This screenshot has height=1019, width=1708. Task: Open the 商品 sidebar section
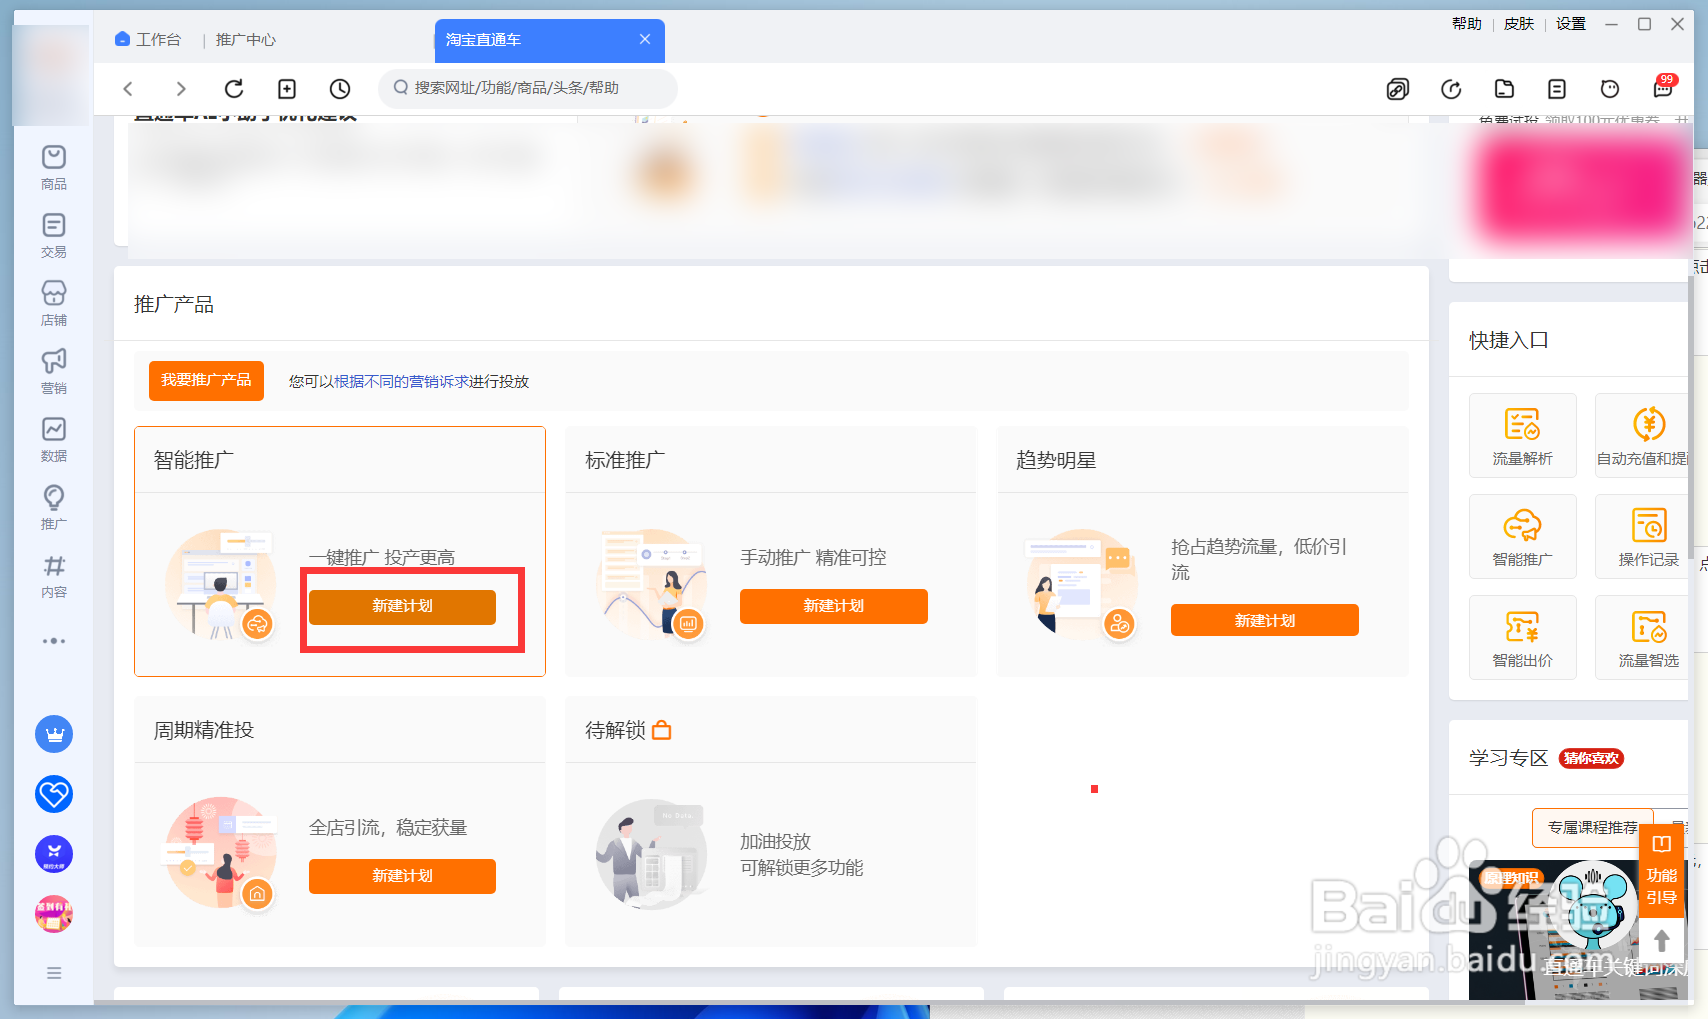54,167
